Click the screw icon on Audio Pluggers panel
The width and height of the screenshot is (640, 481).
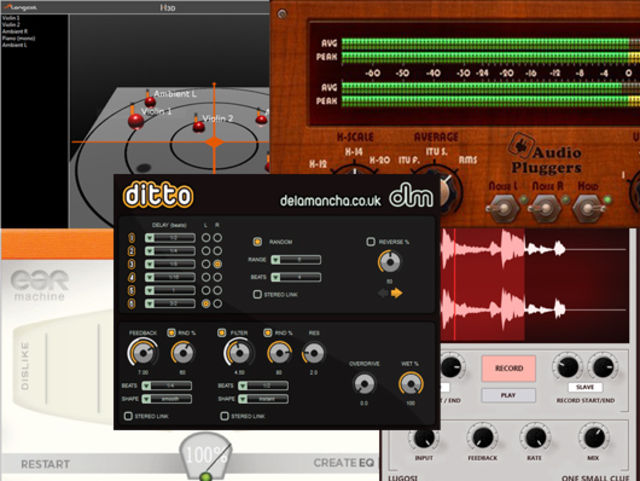[282, 14]
